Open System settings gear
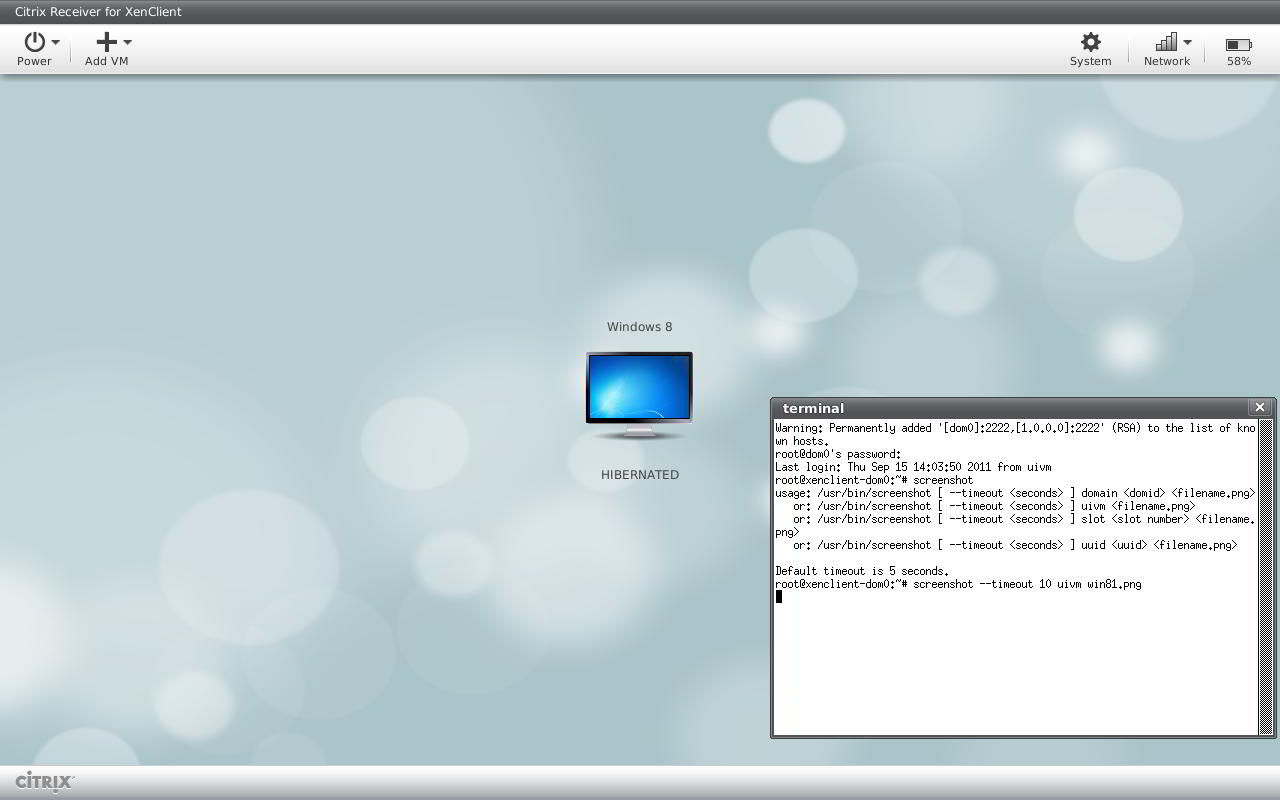This screenshot has width=1280, height=800. click(1090, 41)
